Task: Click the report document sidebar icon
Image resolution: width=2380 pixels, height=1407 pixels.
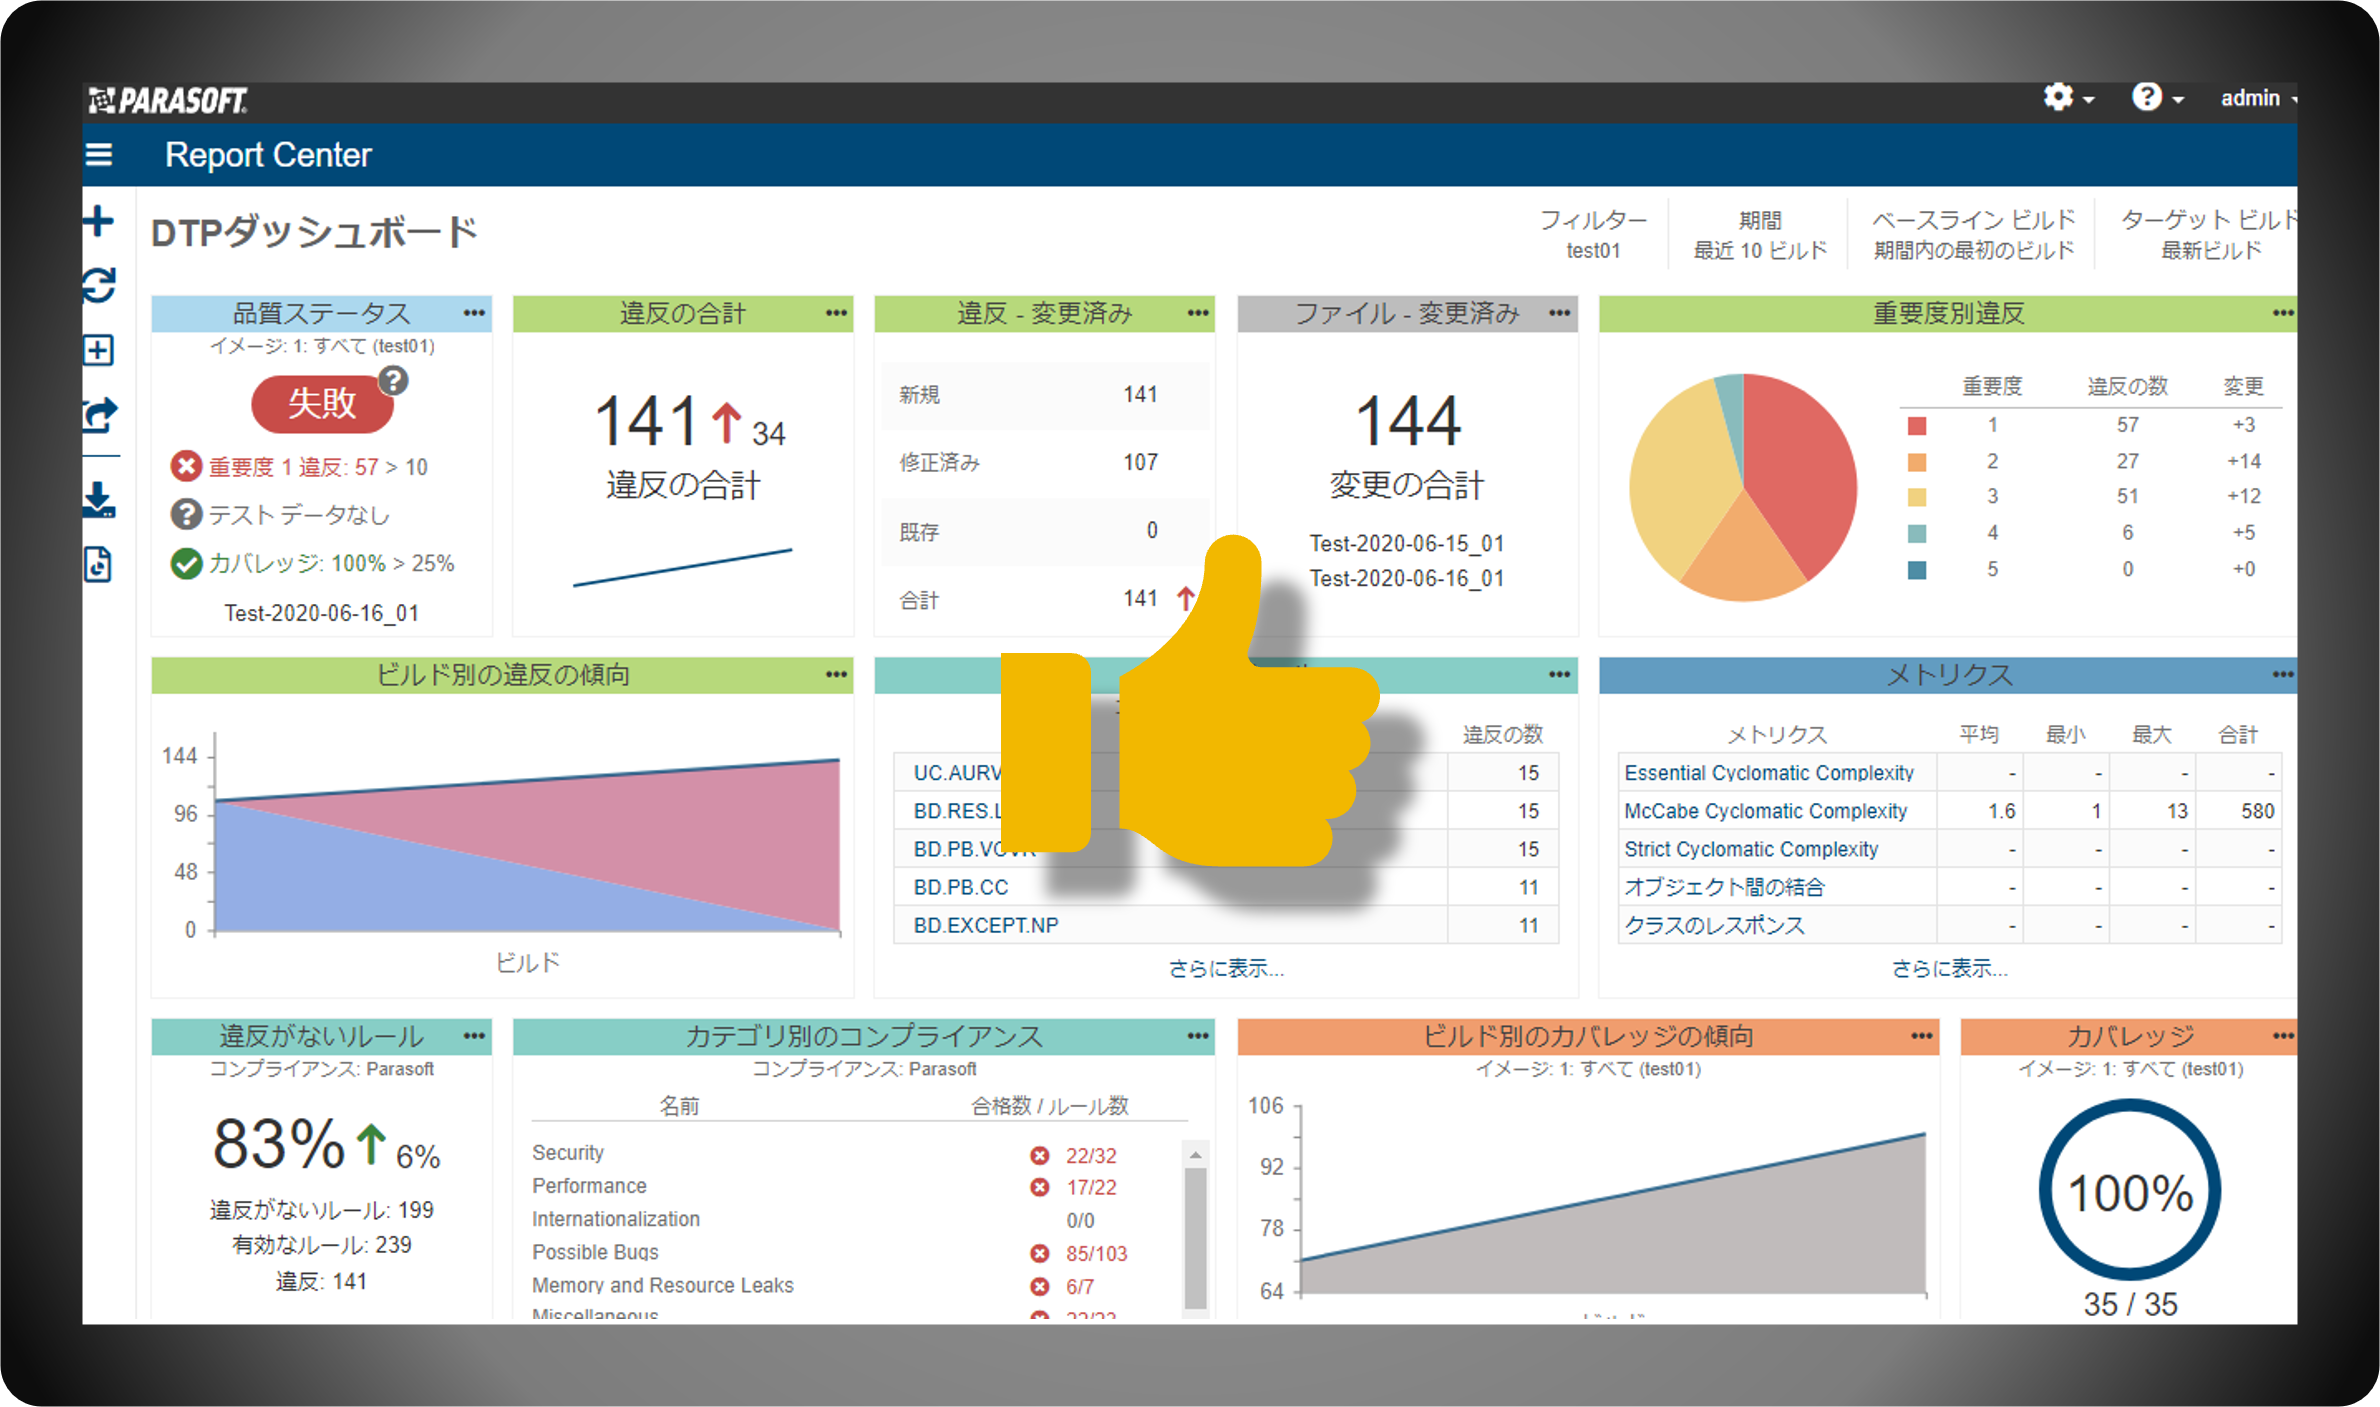Action: [x=98, y=564]
